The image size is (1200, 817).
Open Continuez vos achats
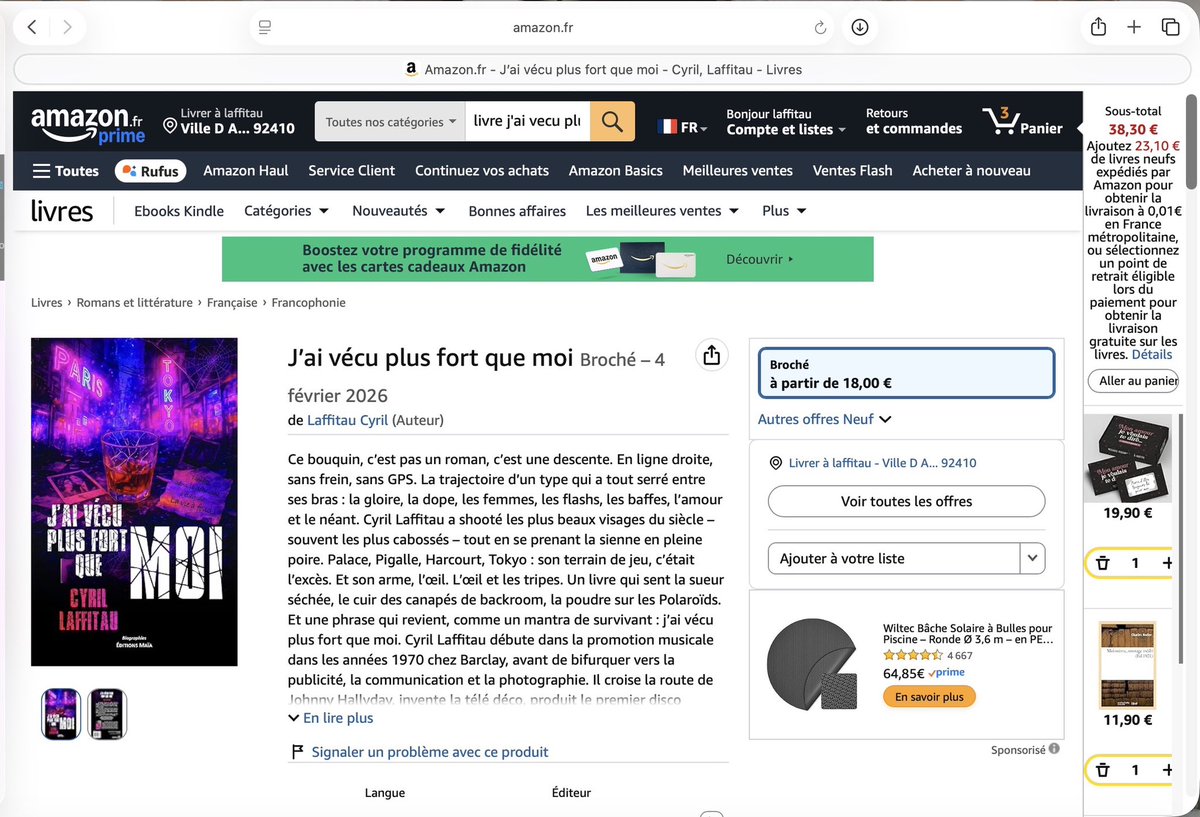click(482, 171)
